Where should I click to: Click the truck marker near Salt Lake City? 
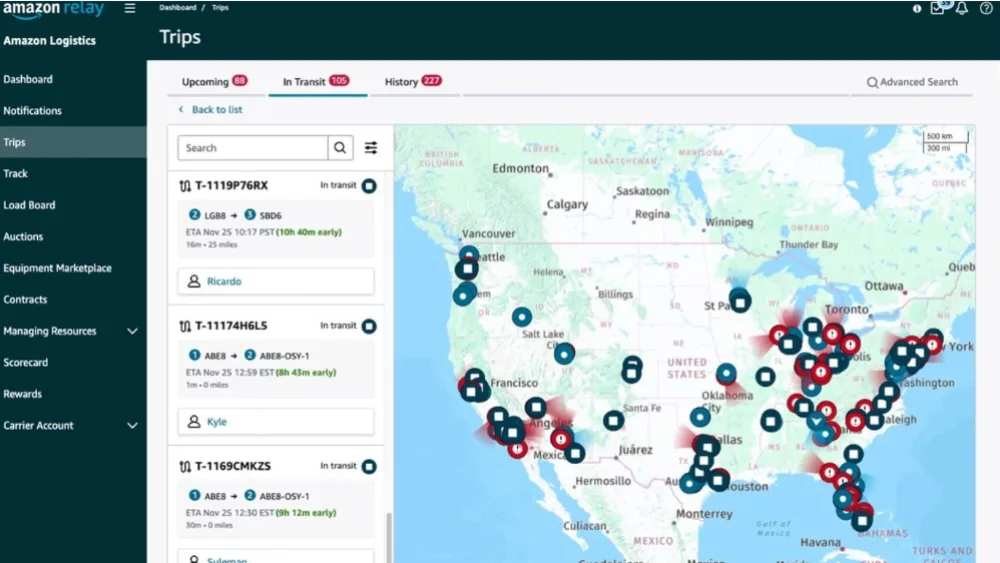[564, 354]
